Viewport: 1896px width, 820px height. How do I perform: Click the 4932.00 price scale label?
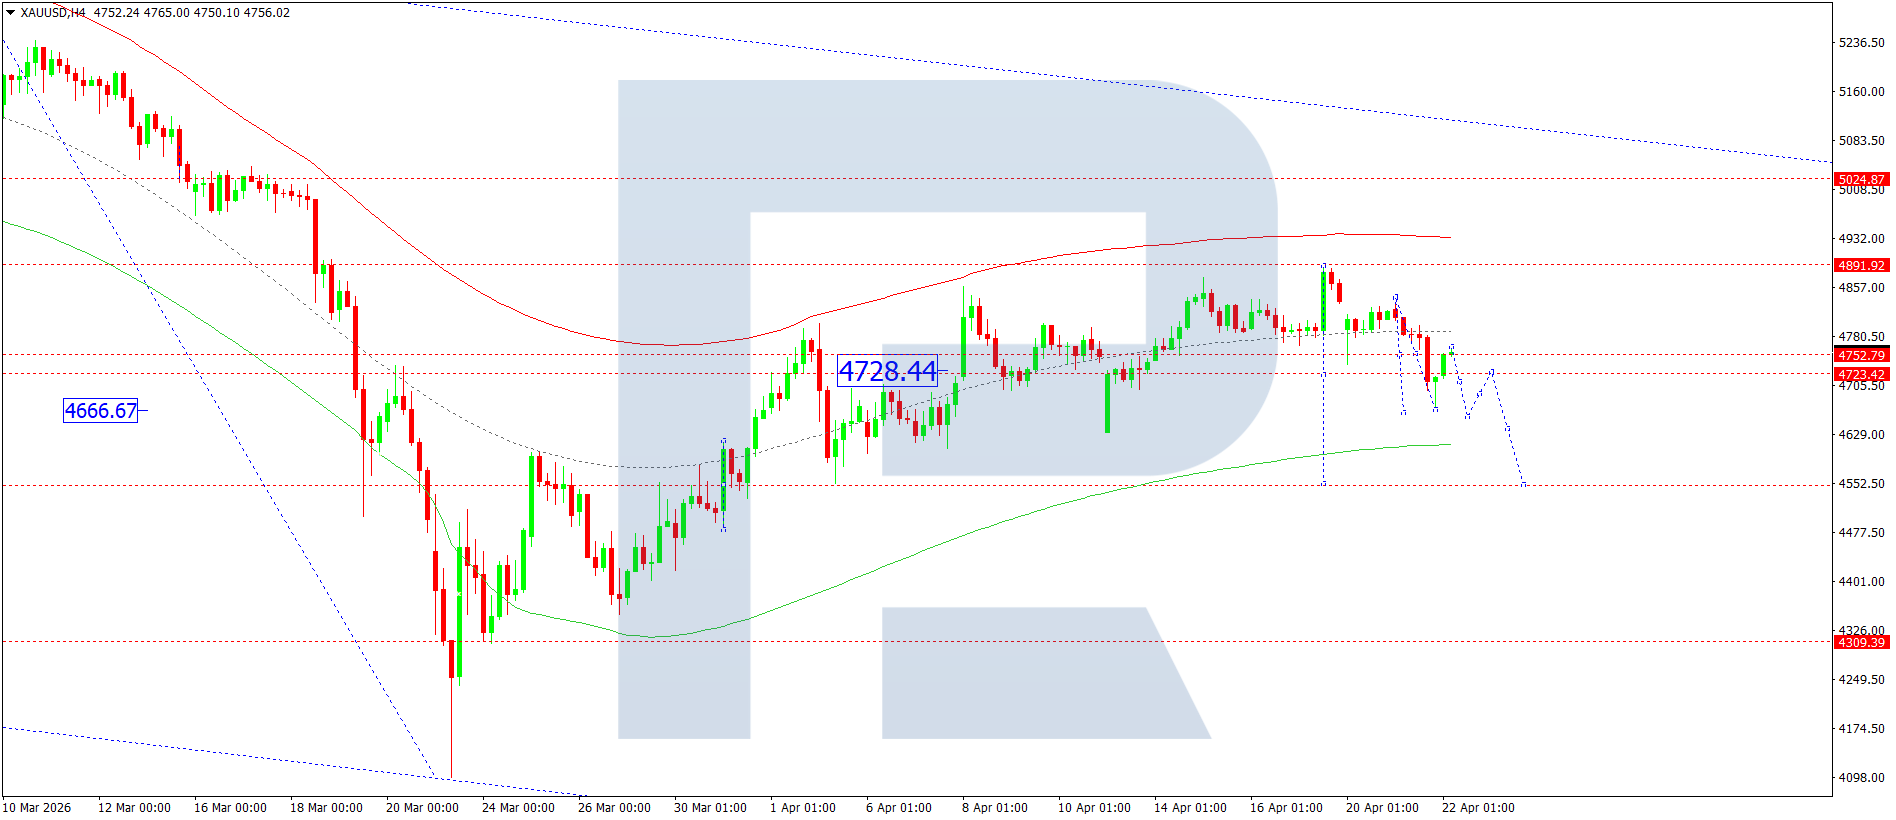1861,239
